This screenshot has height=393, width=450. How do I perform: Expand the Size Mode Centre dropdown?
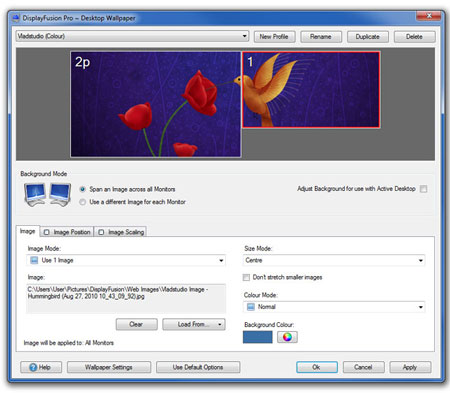tap(334, 260)
